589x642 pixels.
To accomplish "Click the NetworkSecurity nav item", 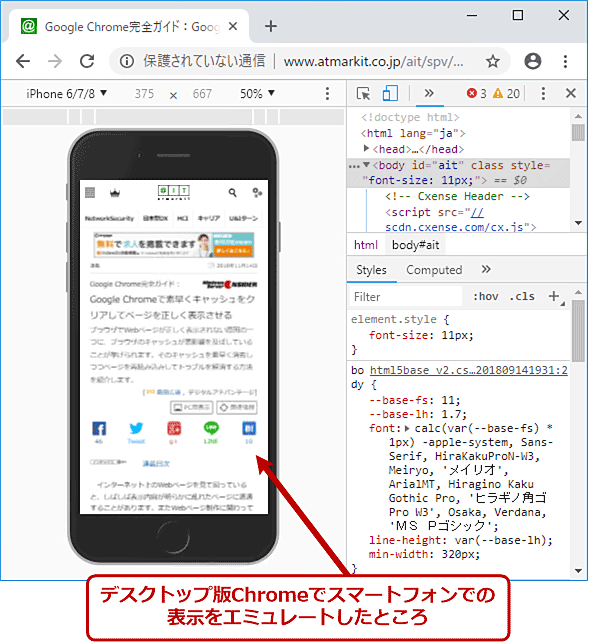I will (x=109, y=218).
